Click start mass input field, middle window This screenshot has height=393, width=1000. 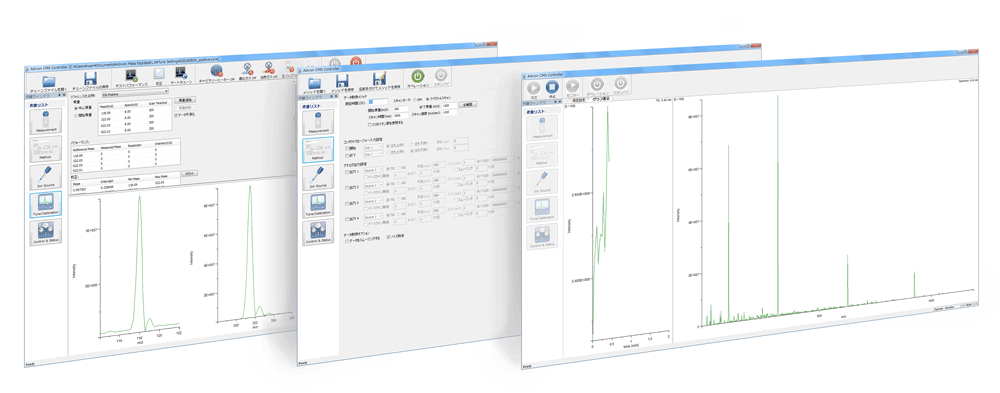point(401,108)
